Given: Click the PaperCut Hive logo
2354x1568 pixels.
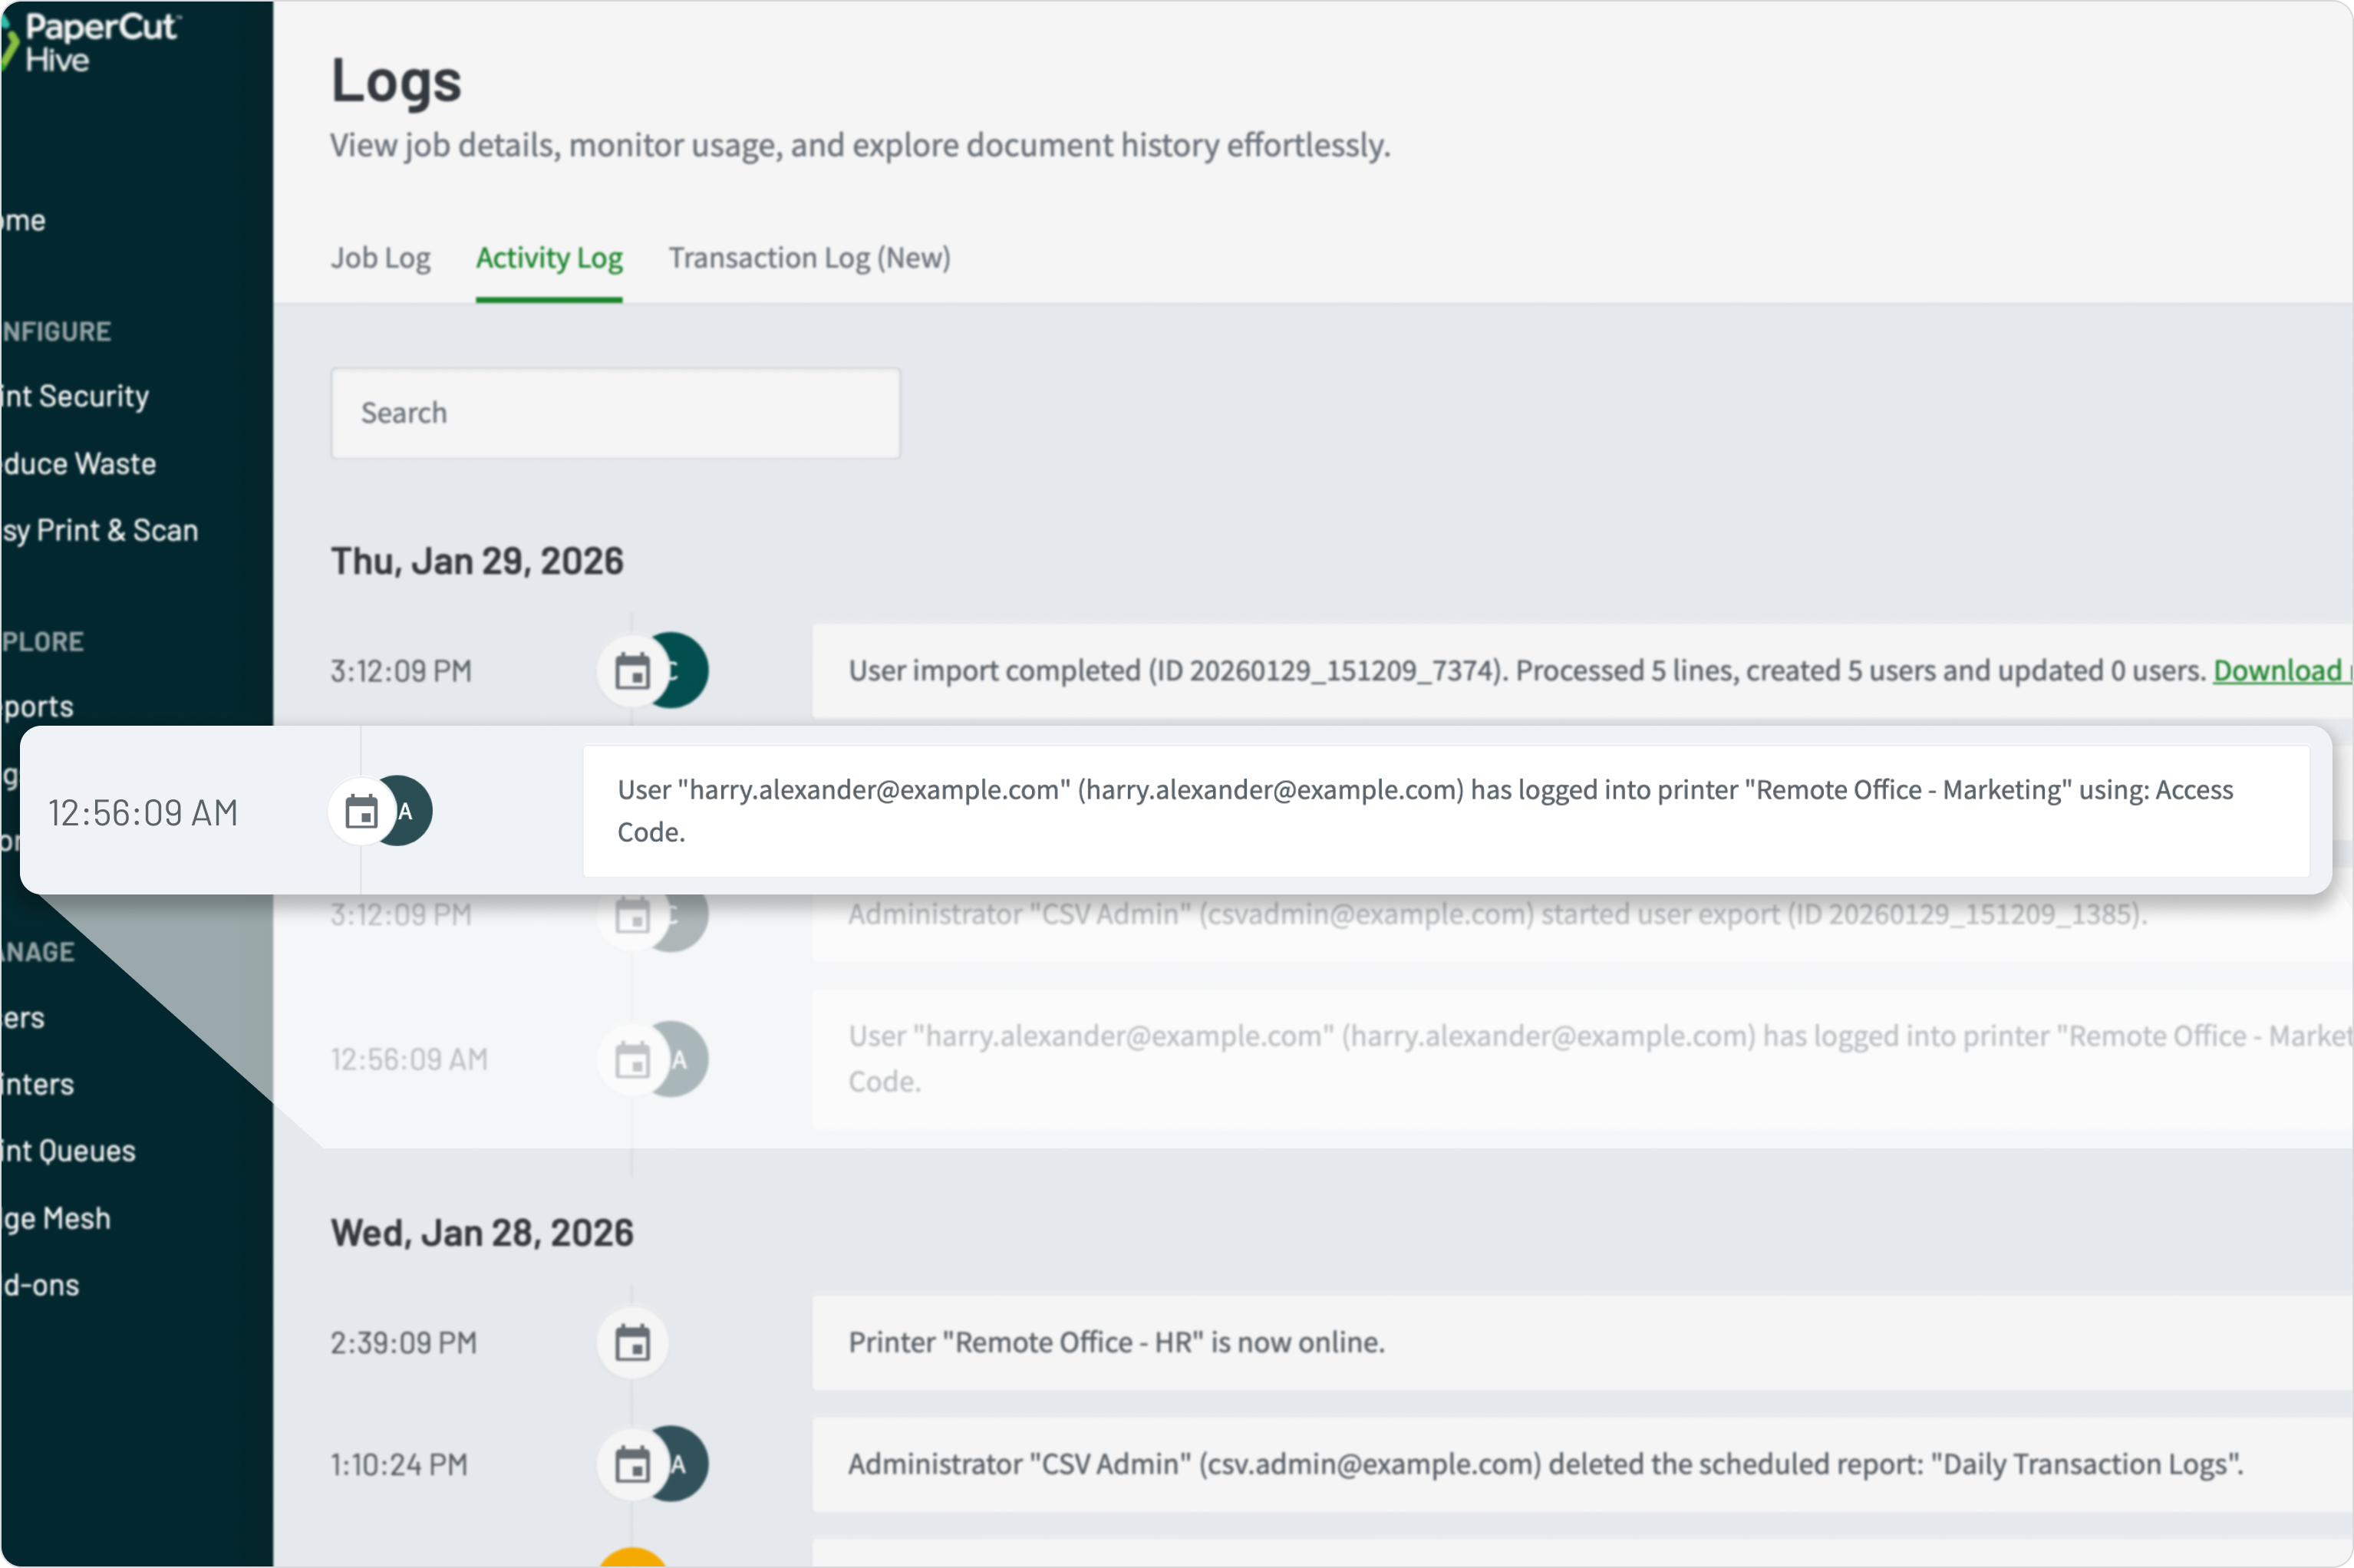Looking at the screenshot, I should click(x=90, y=42).
